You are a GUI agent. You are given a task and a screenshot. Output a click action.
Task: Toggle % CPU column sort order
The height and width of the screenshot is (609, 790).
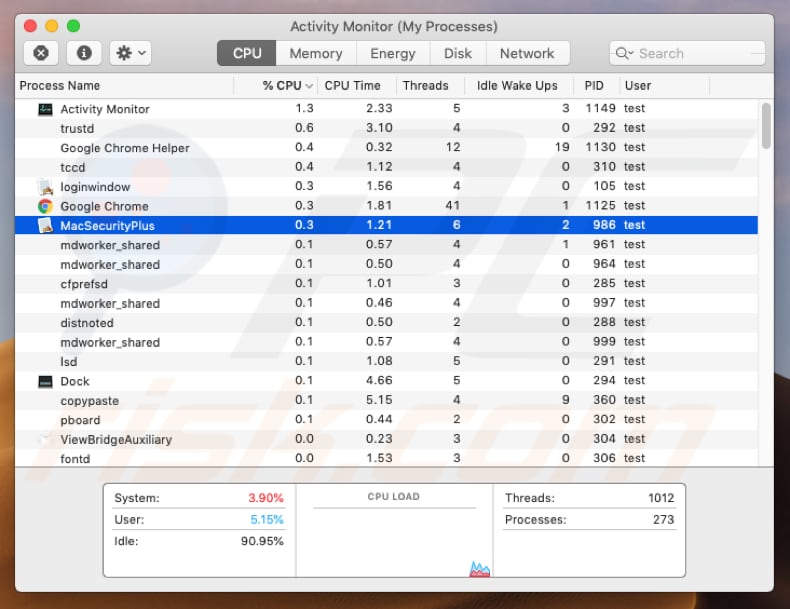(276, 86)
